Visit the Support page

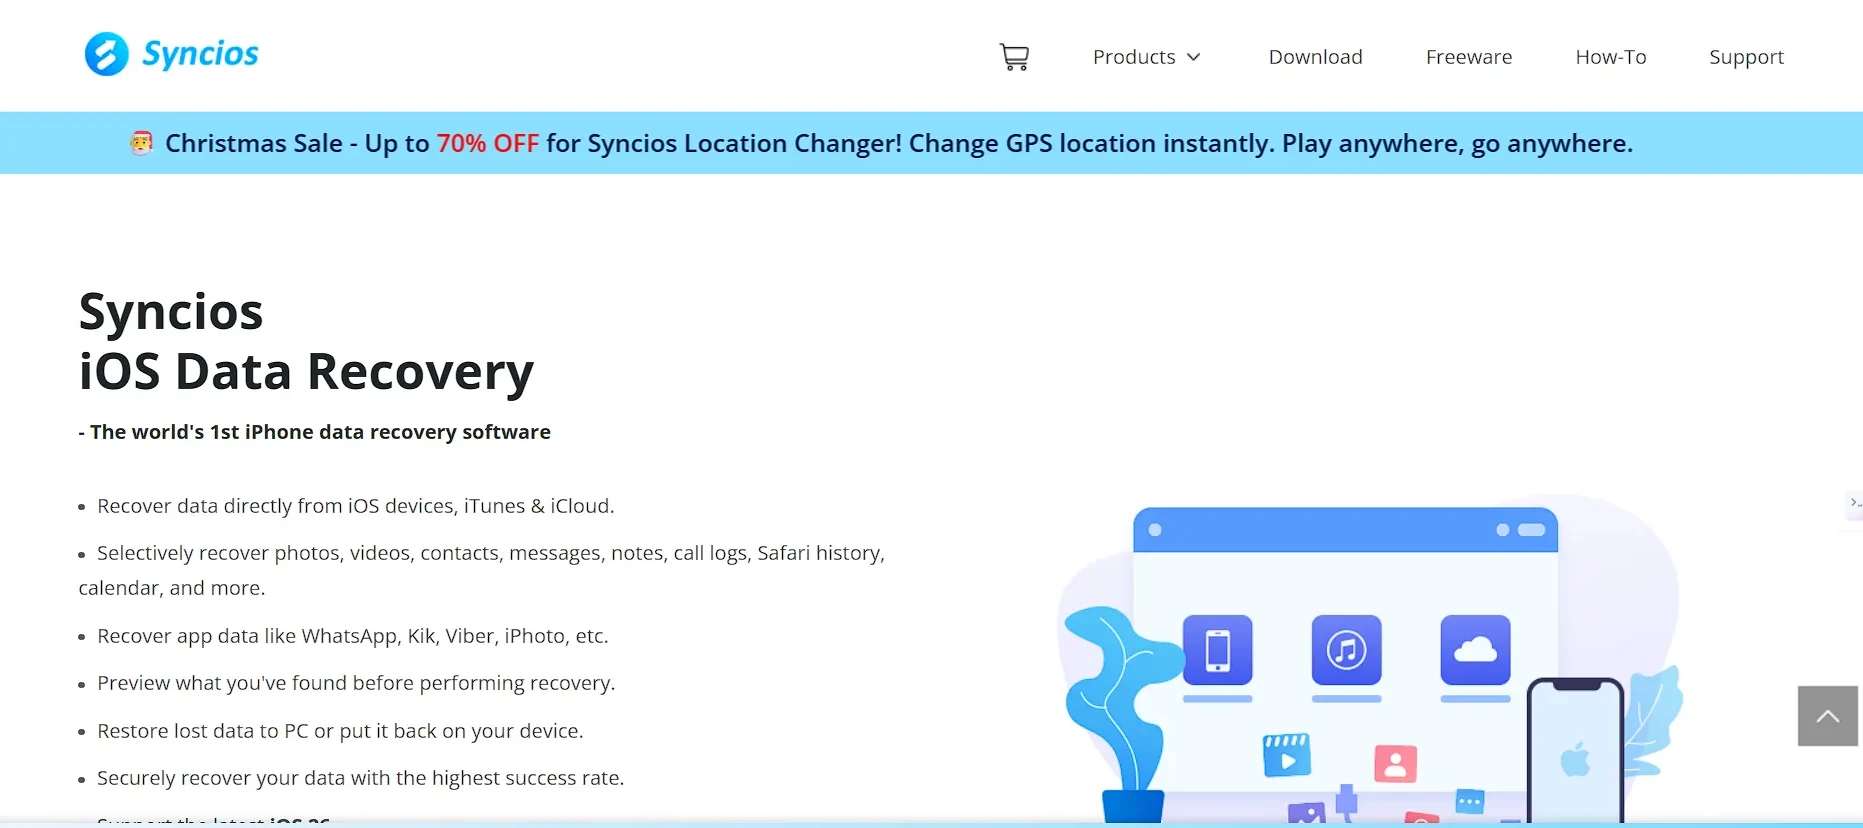pos(1746,57)
